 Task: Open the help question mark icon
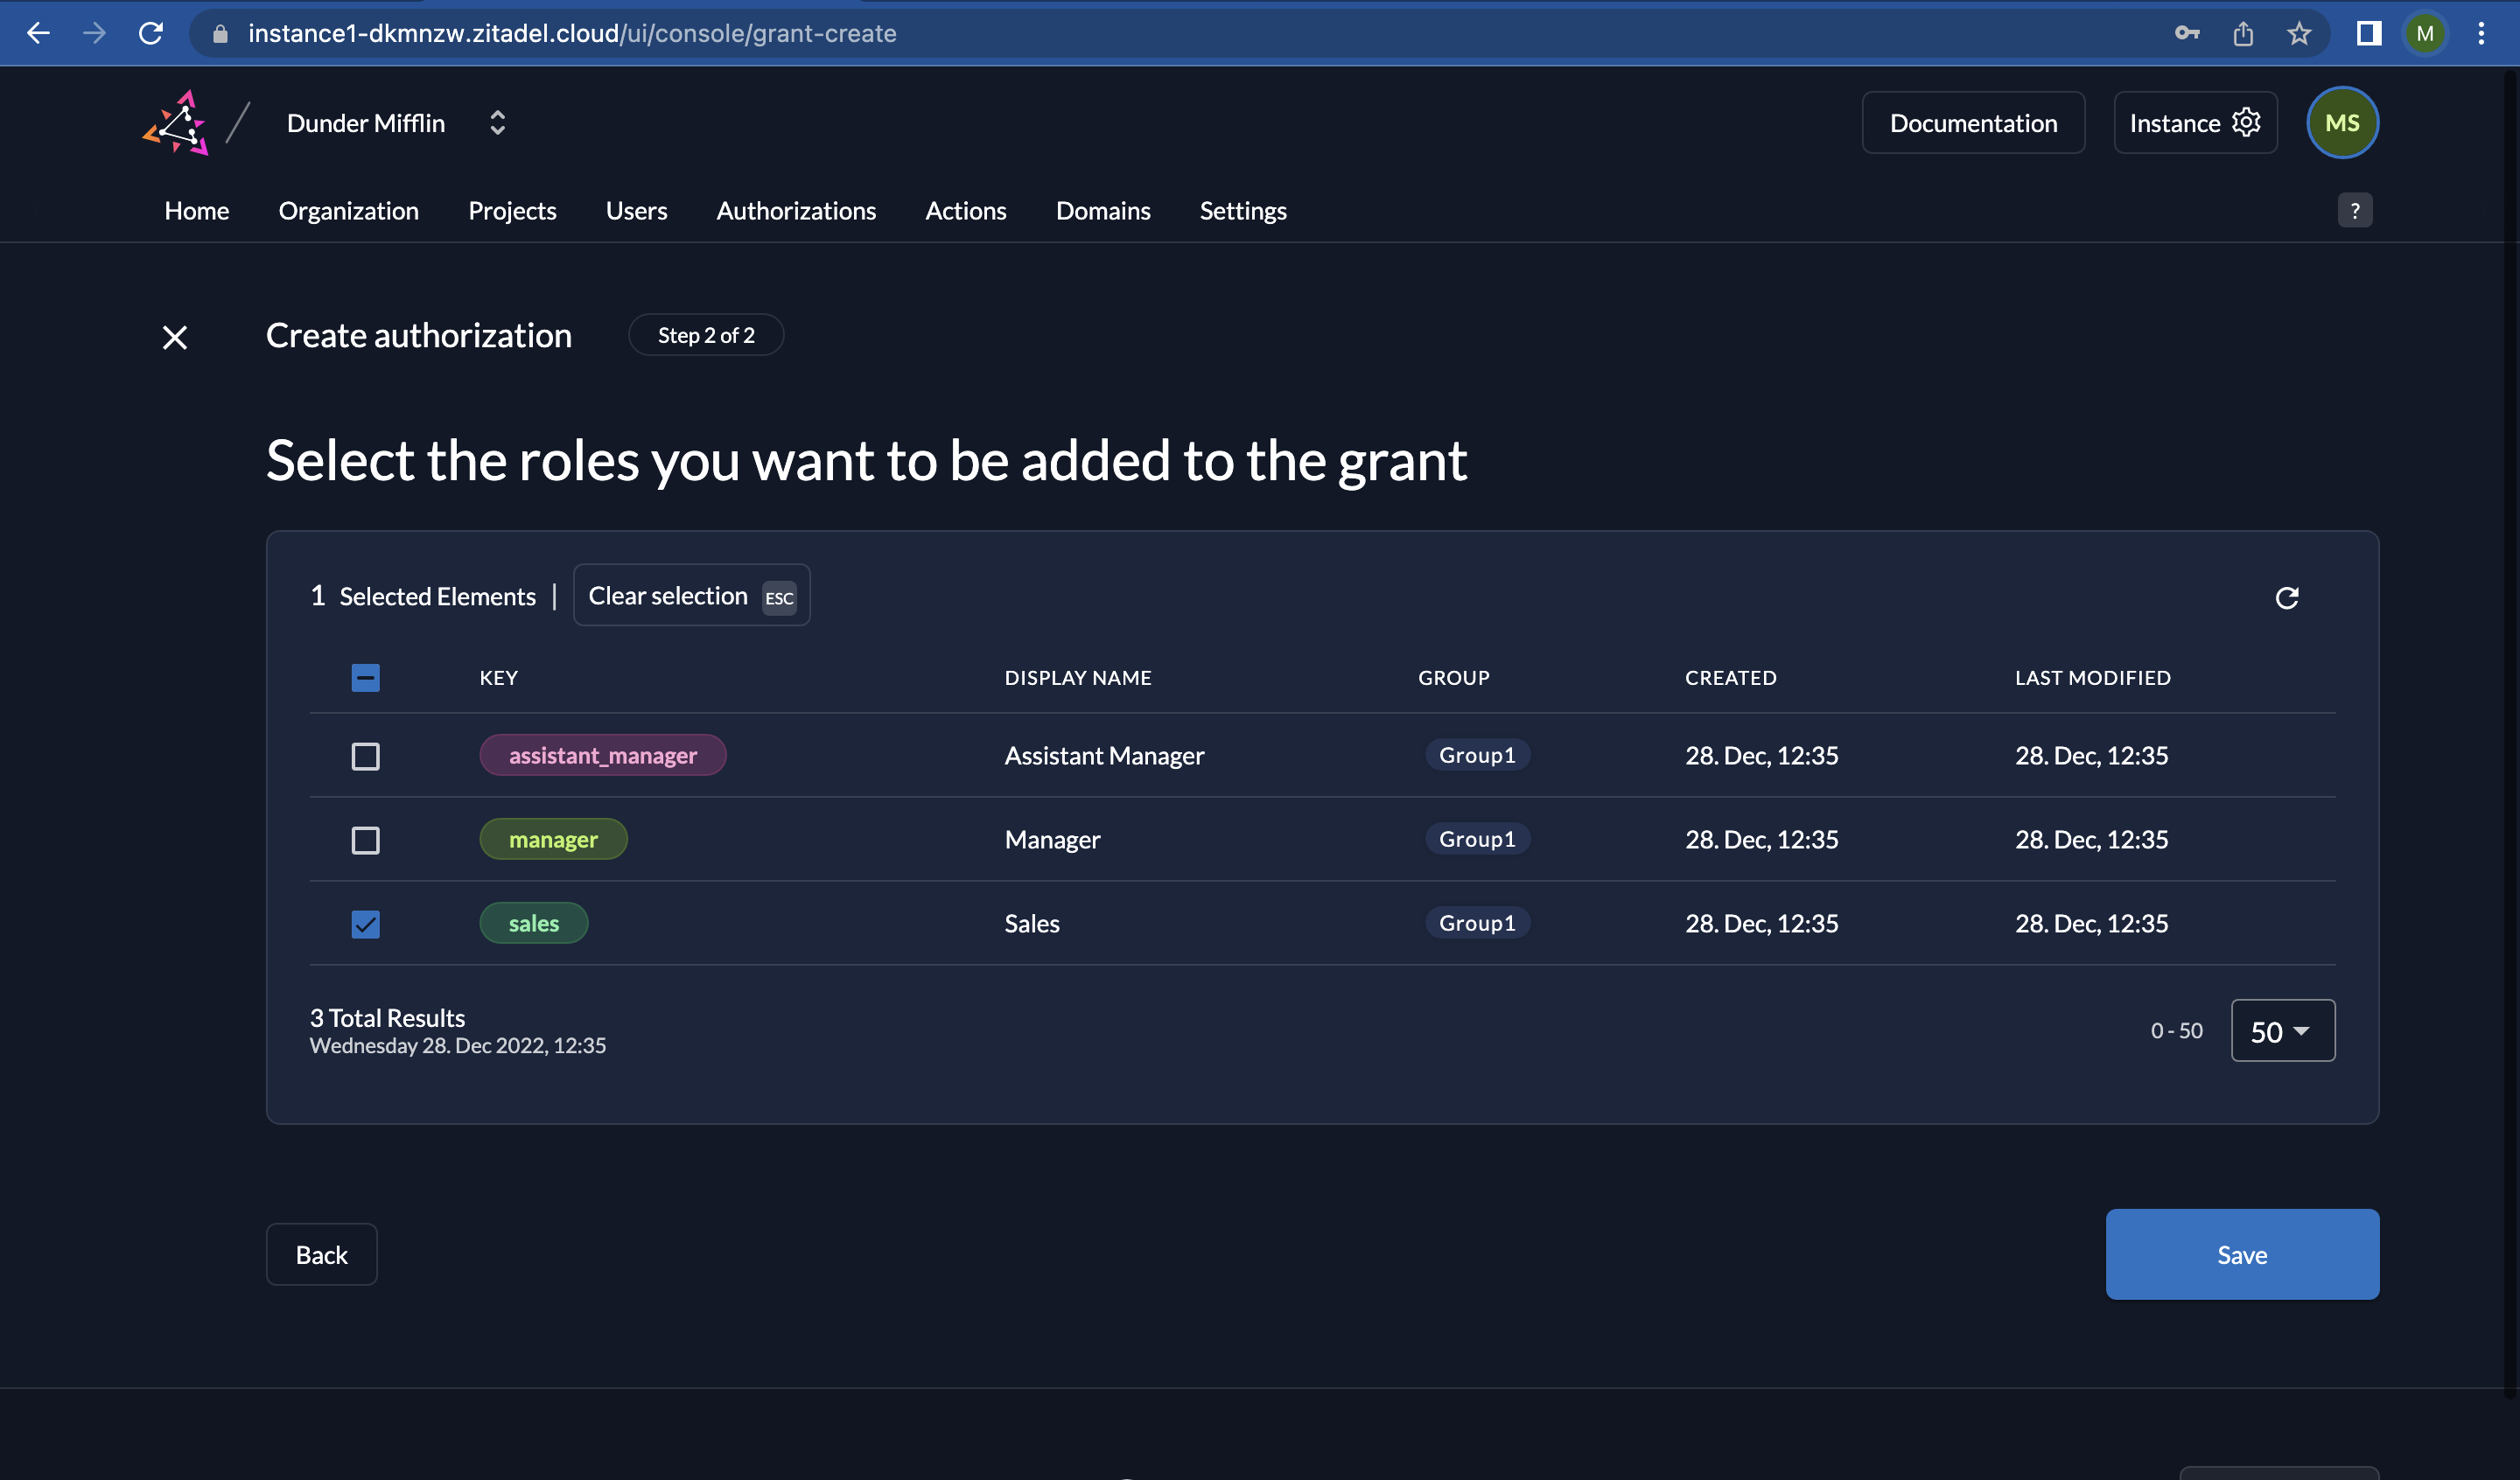pos(2354,210)
